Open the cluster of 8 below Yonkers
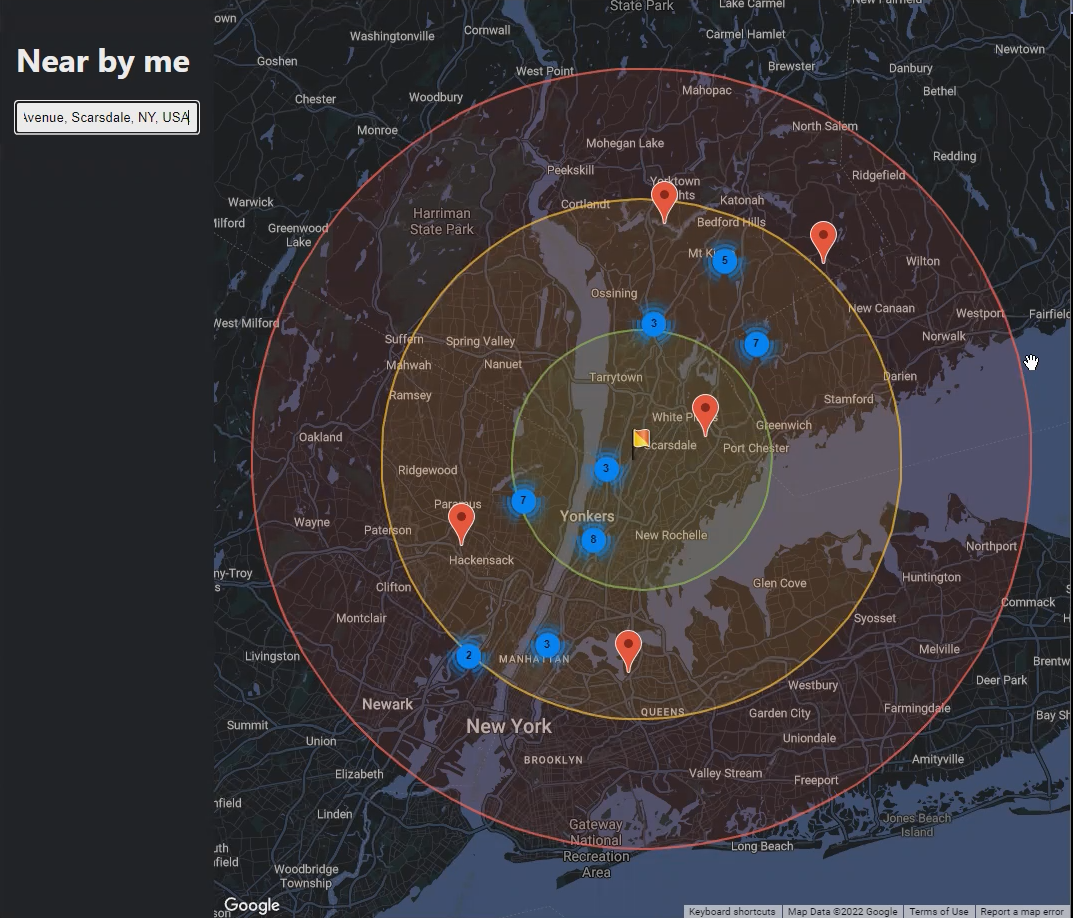Image resolution: width=1073 pixels, height=918 pixels. point(593,539)
